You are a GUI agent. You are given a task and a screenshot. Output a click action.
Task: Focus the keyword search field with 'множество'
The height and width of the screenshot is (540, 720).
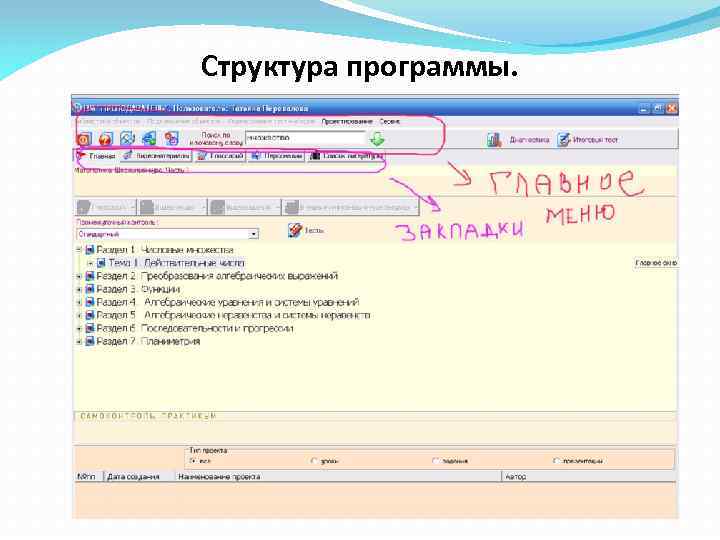point(306,138)
